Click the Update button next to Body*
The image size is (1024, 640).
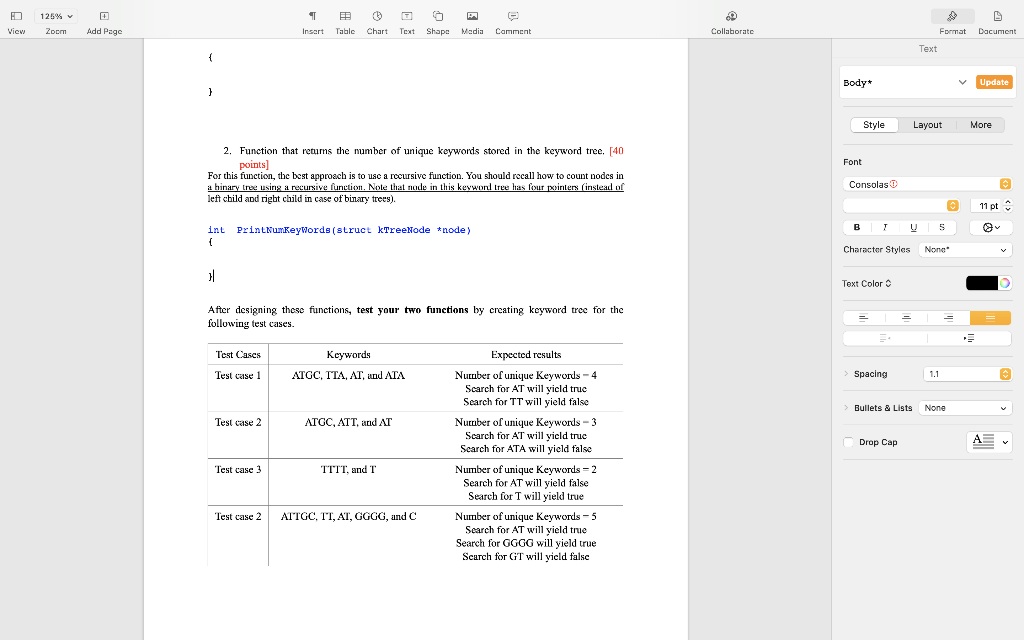[x=993, y=82]
